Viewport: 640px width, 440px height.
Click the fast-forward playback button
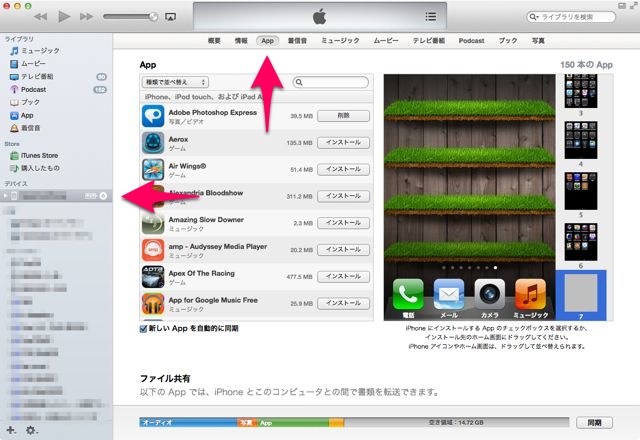[86, 17]
